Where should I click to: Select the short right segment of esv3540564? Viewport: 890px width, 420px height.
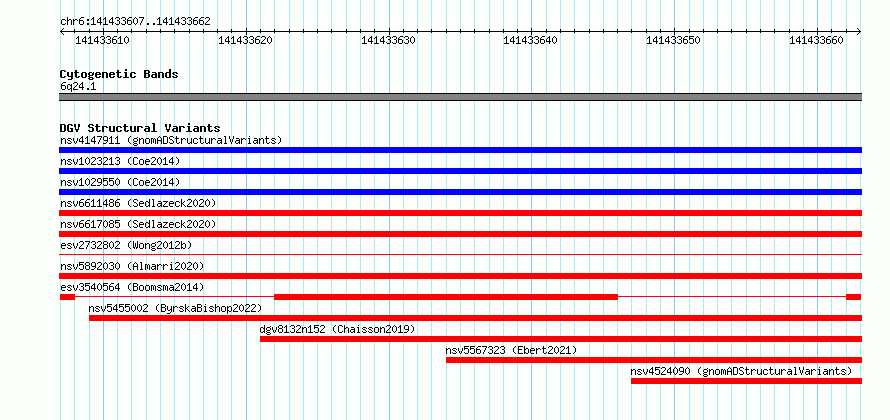click(854, 297)
